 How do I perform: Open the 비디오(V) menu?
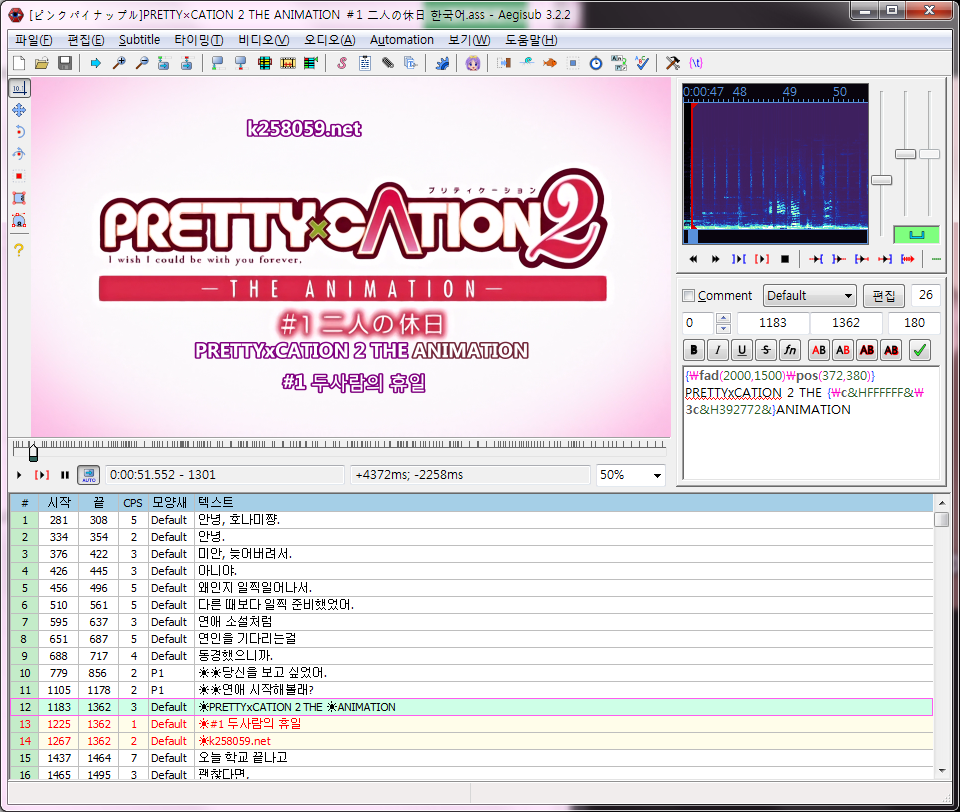(264, 40)
